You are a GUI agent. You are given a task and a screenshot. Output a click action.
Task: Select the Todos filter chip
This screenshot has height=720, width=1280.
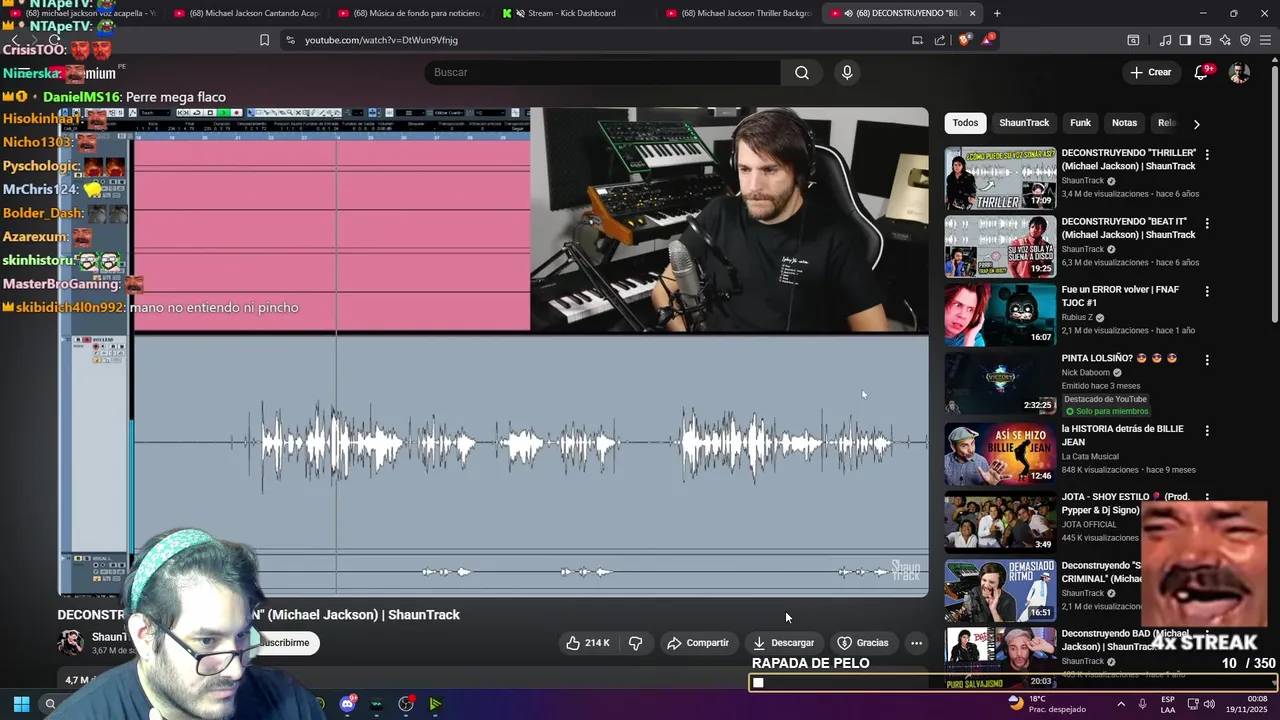click(965, 123)
